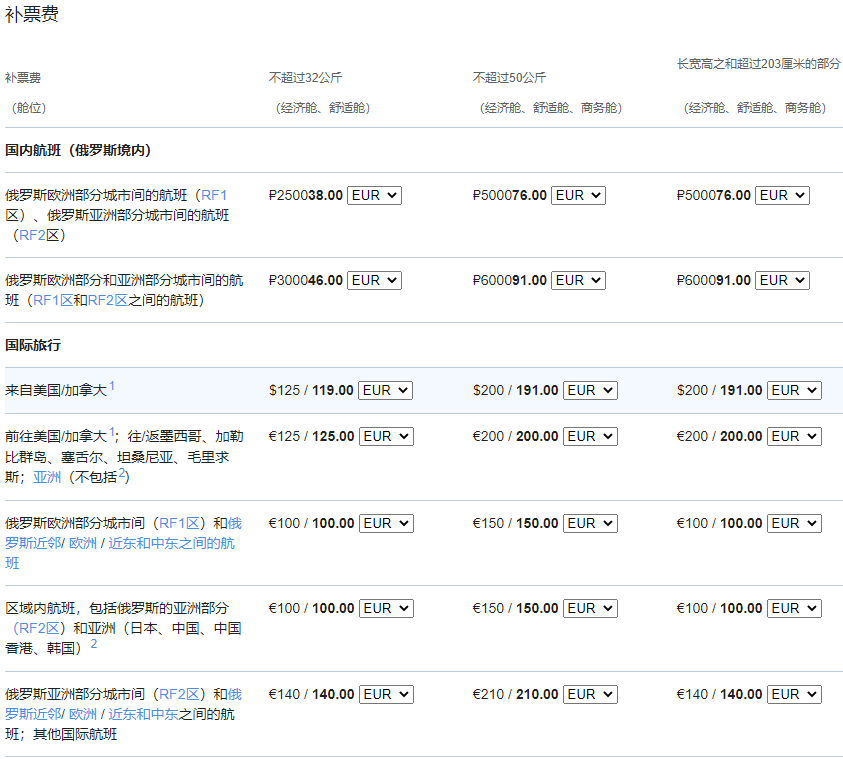Open RF1区和RF2区之间 row's RF2区 link

(106, 300)
